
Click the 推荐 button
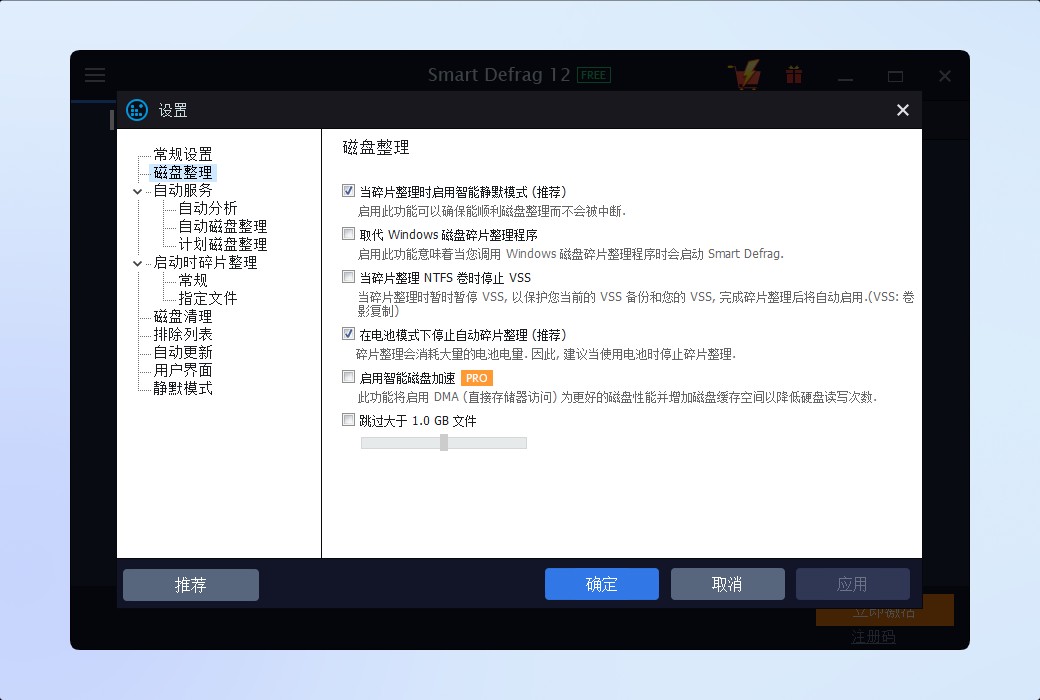(191, 585)
